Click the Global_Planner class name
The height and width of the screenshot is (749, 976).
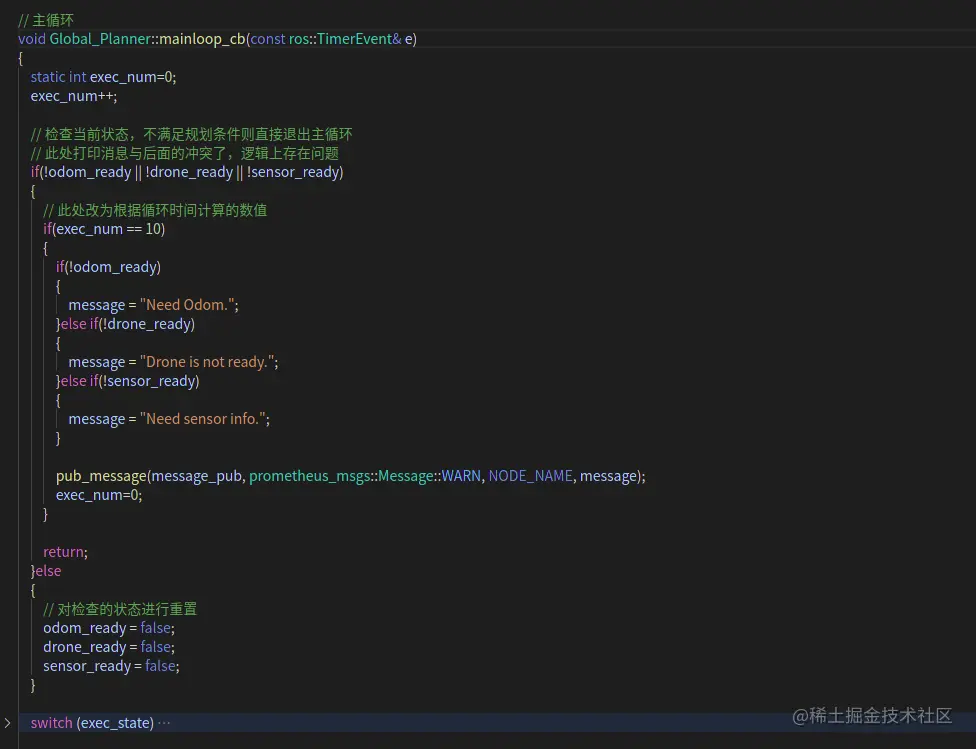(100, 39)
